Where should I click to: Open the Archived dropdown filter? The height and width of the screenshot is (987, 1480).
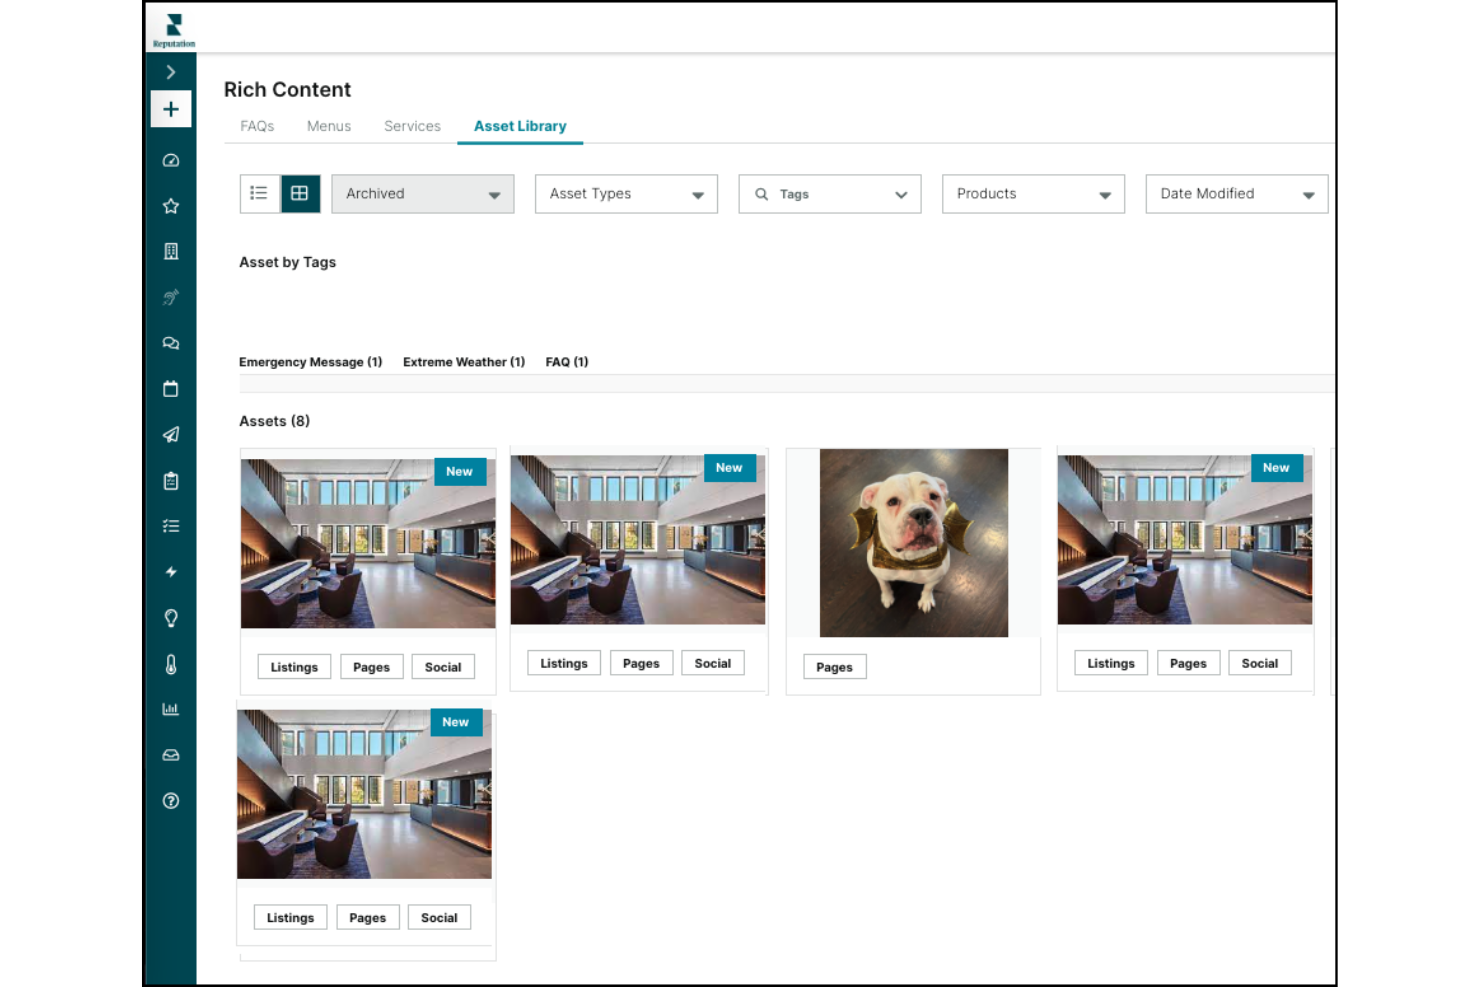point(421,193)
